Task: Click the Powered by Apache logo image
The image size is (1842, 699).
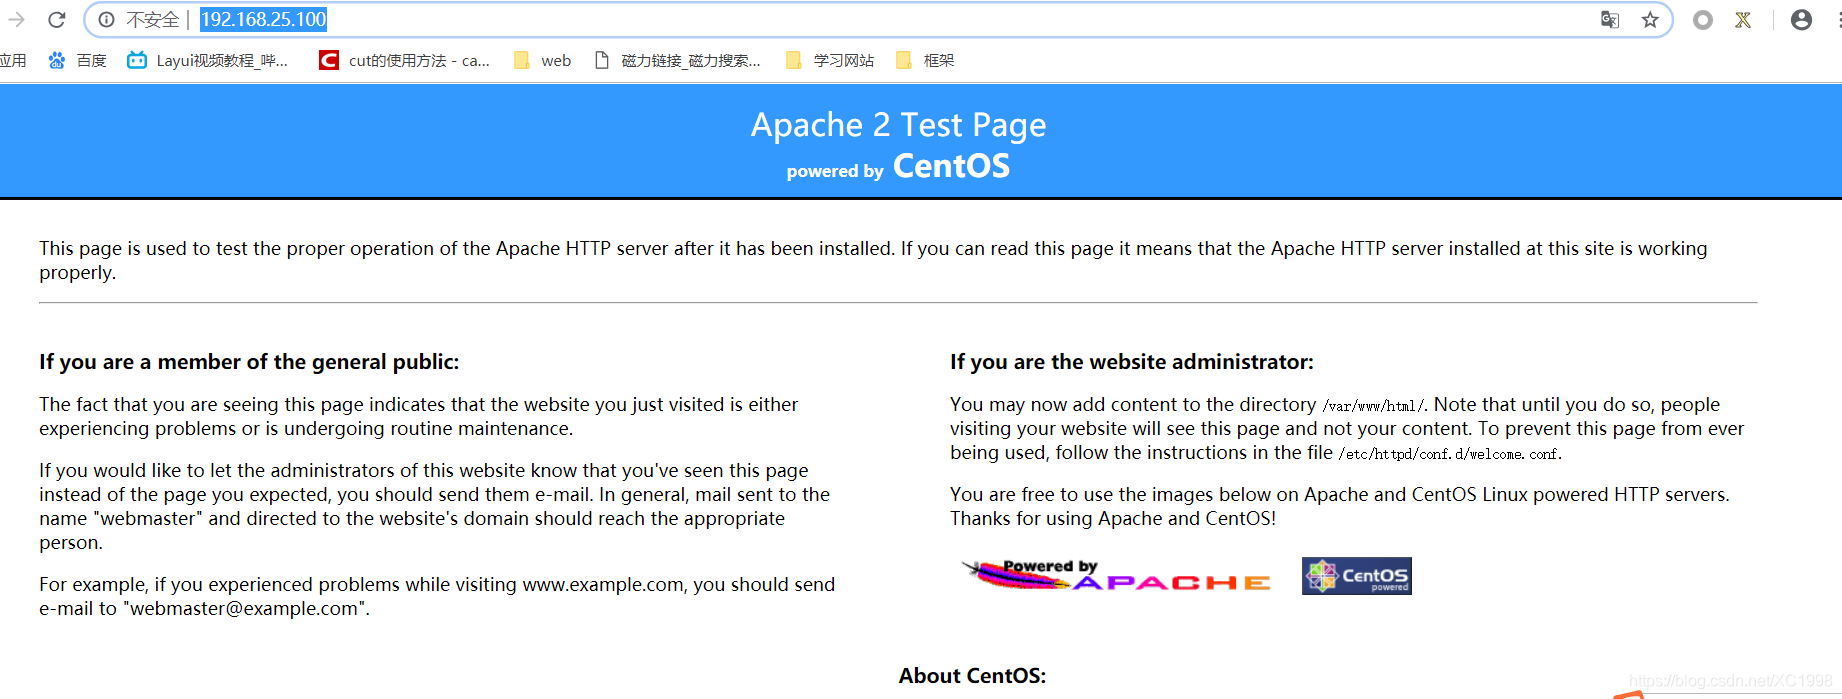Action: [x=1116, y=575]
